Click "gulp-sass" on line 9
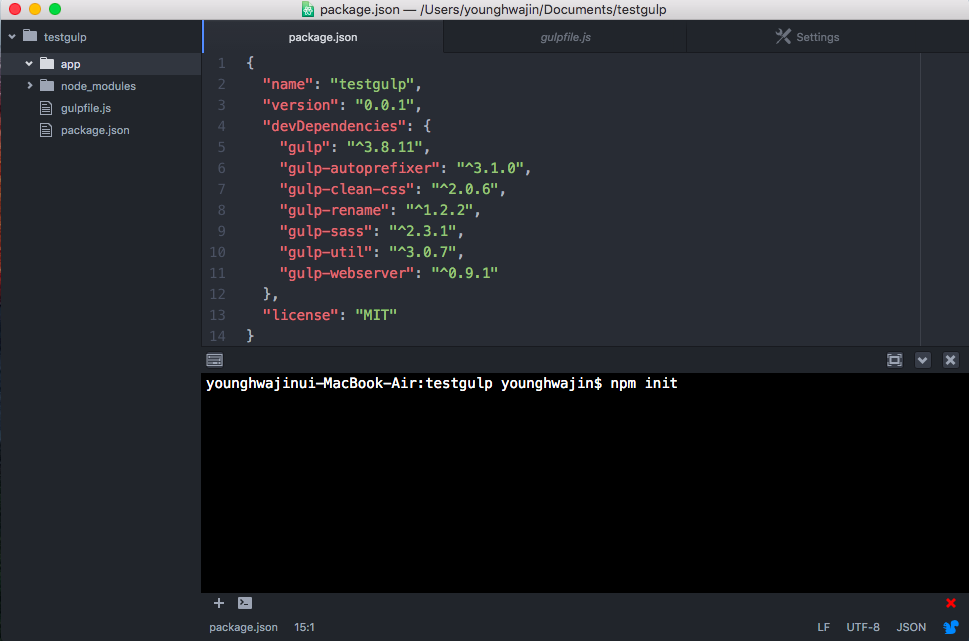The image size is (969, 641). pyautogui.click(x=326, y=231)
